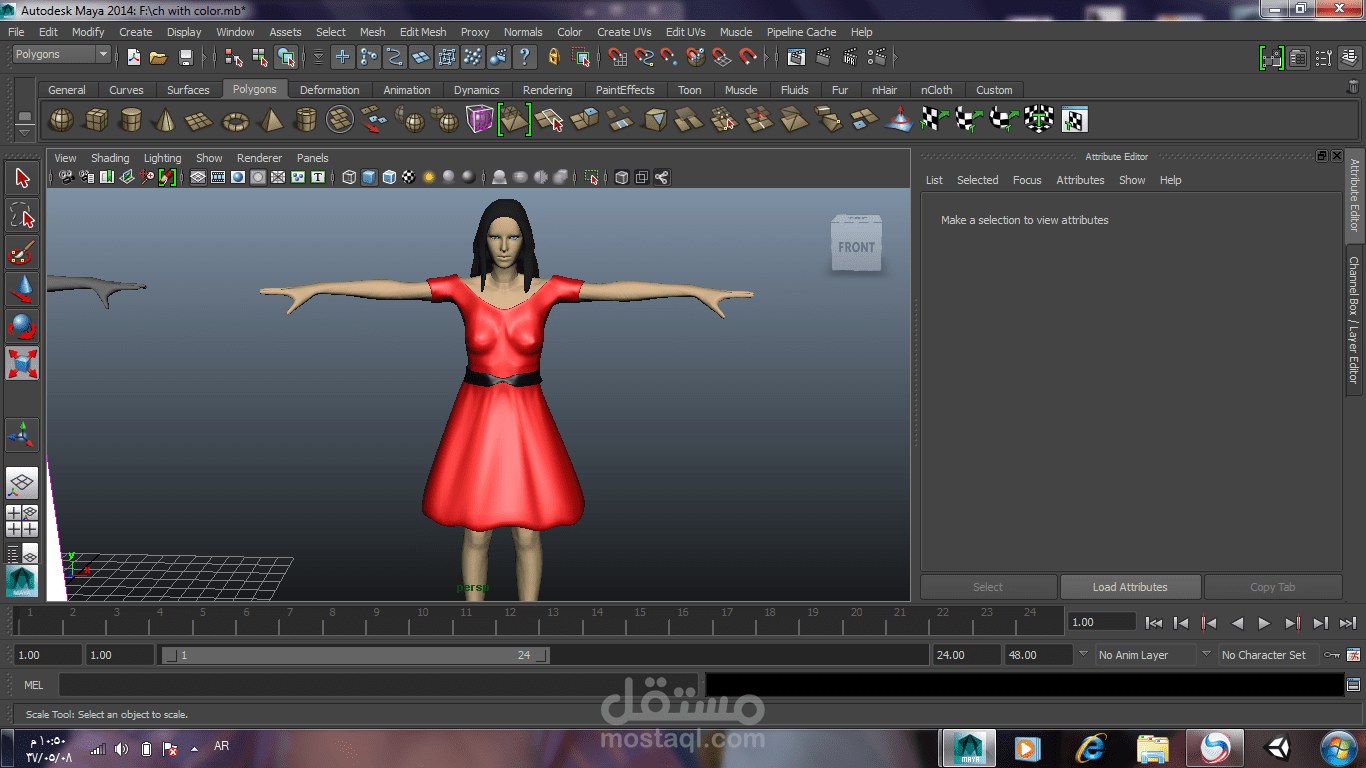Click the time range slider bar
This screenshot has height=768, width=1366.
[355, 655]
